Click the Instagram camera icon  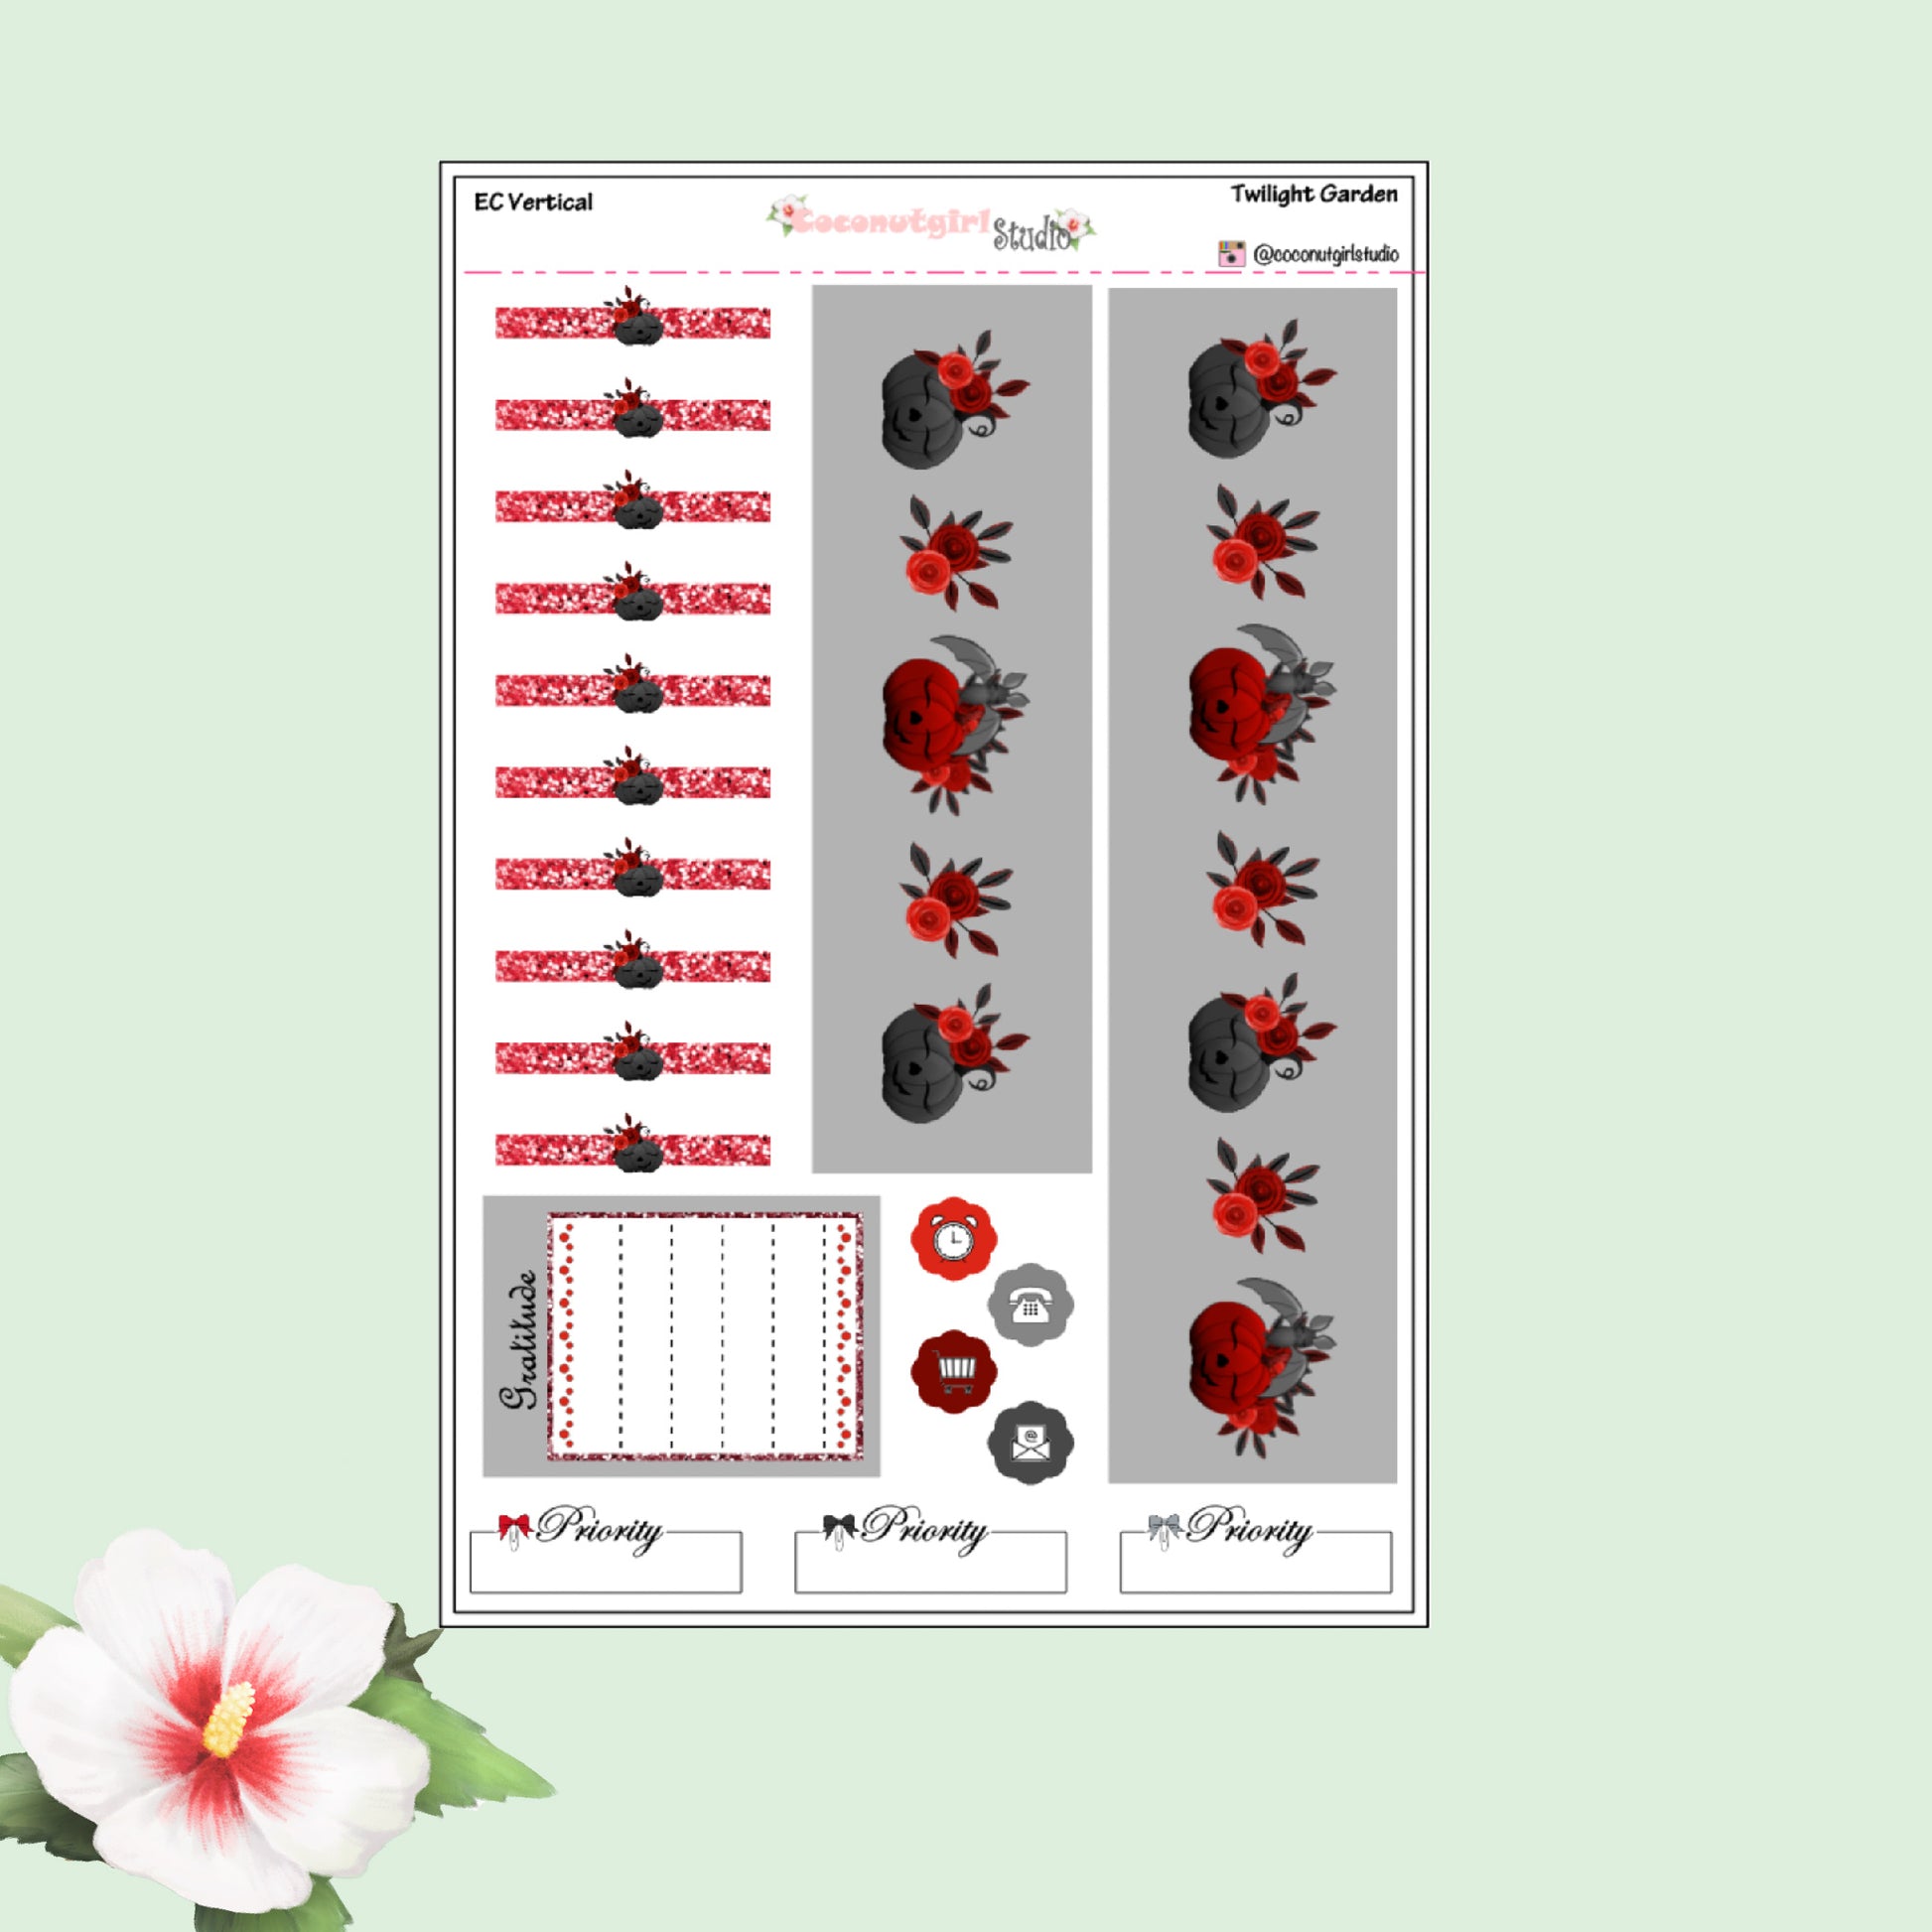(x=1231, y=253)
